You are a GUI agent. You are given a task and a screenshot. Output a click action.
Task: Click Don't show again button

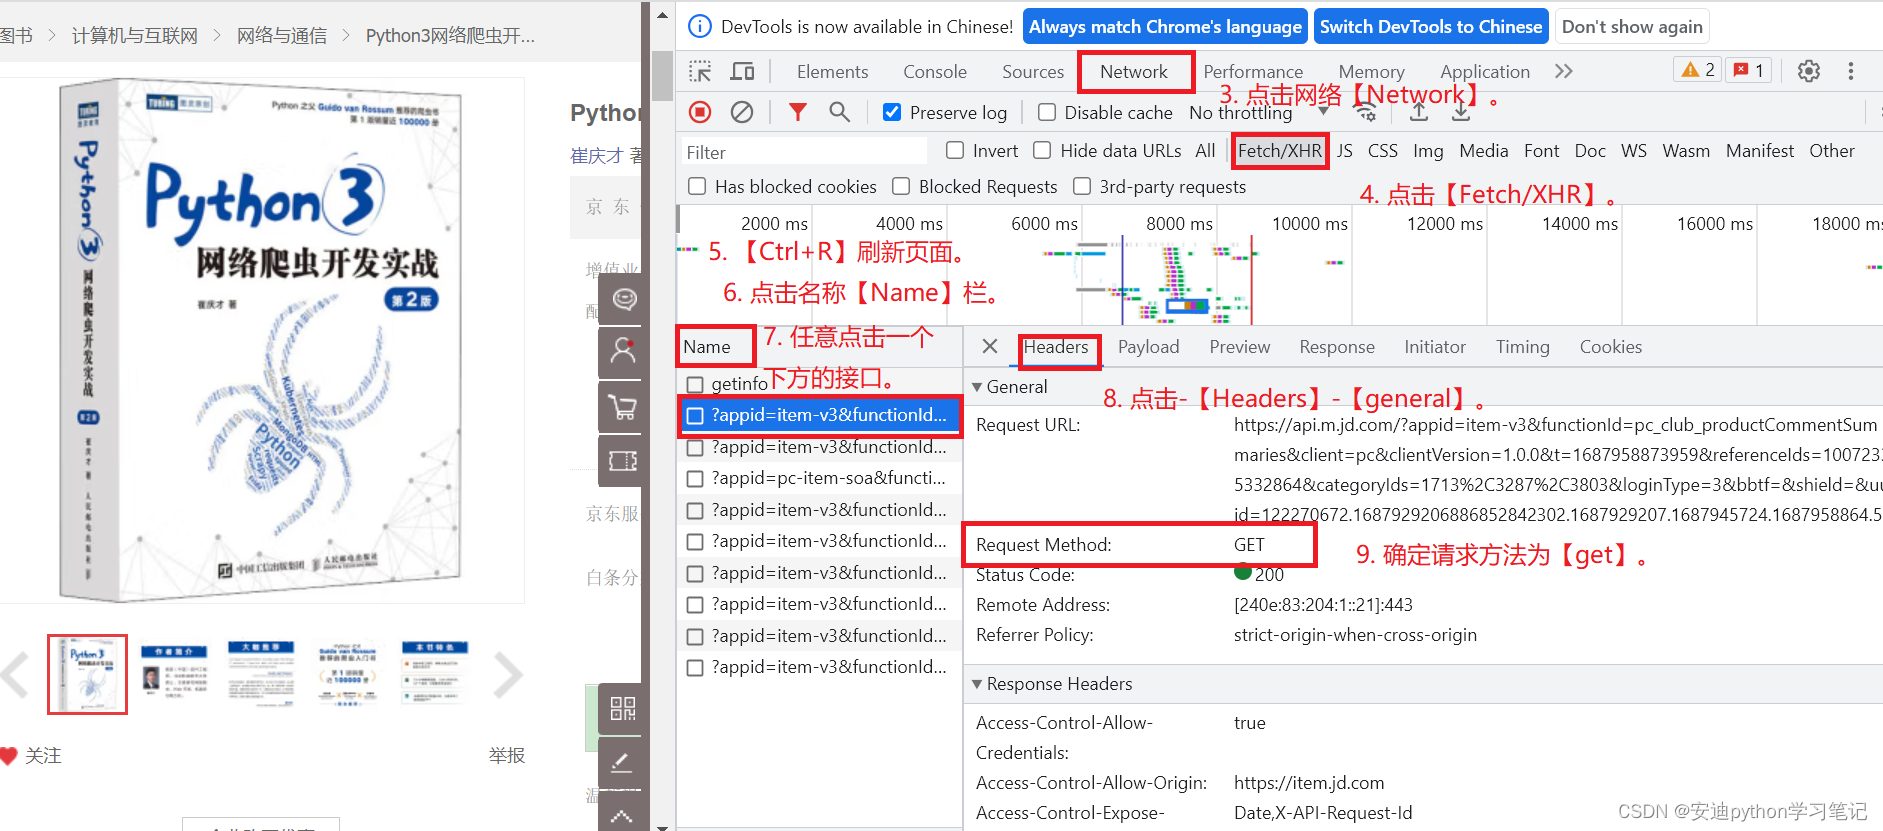(x=1632, y=26)
